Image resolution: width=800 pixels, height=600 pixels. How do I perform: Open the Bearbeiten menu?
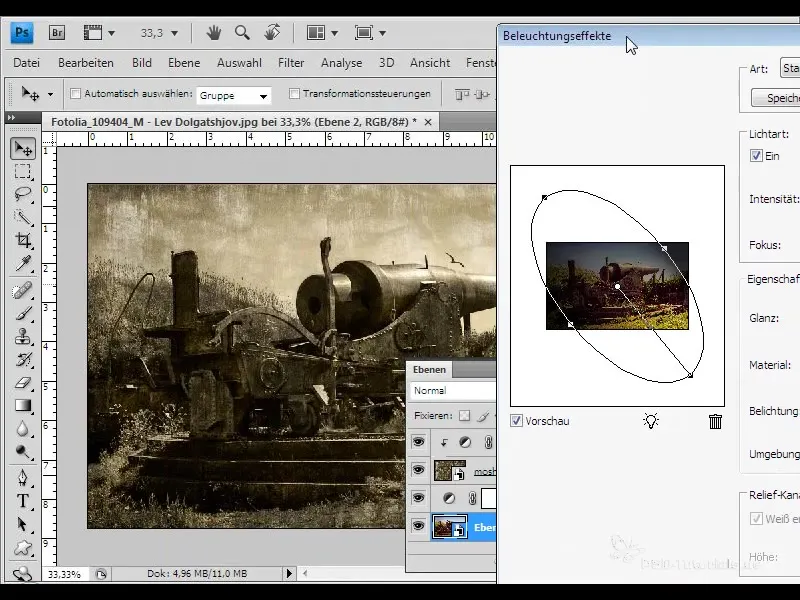point(86,63)
